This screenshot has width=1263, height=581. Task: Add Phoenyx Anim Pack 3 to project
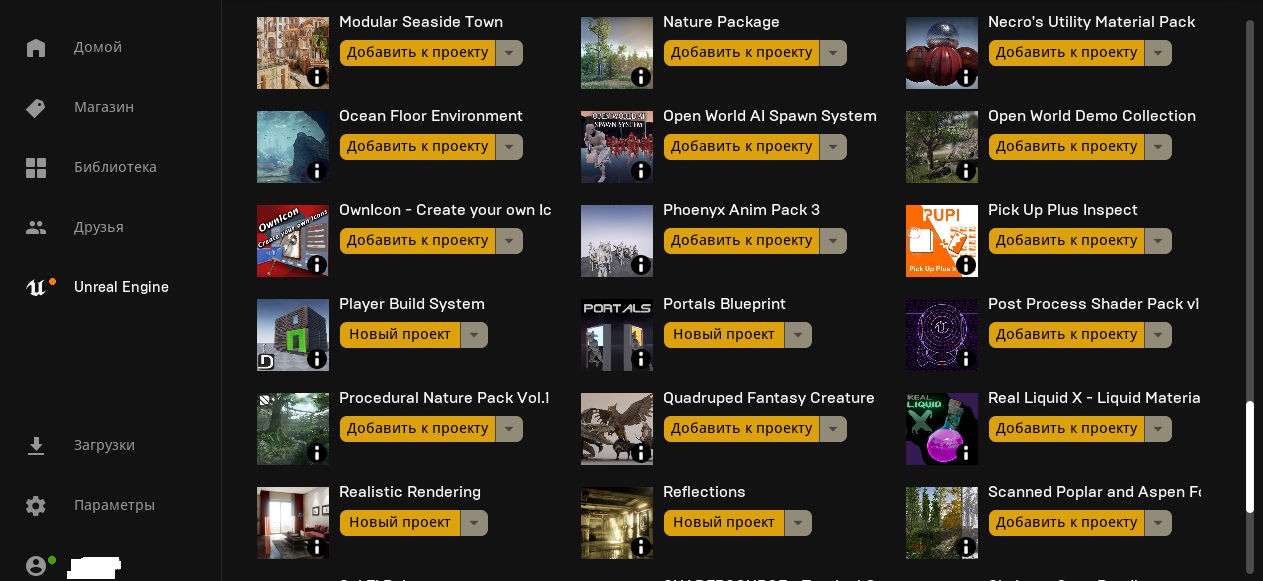741,240
